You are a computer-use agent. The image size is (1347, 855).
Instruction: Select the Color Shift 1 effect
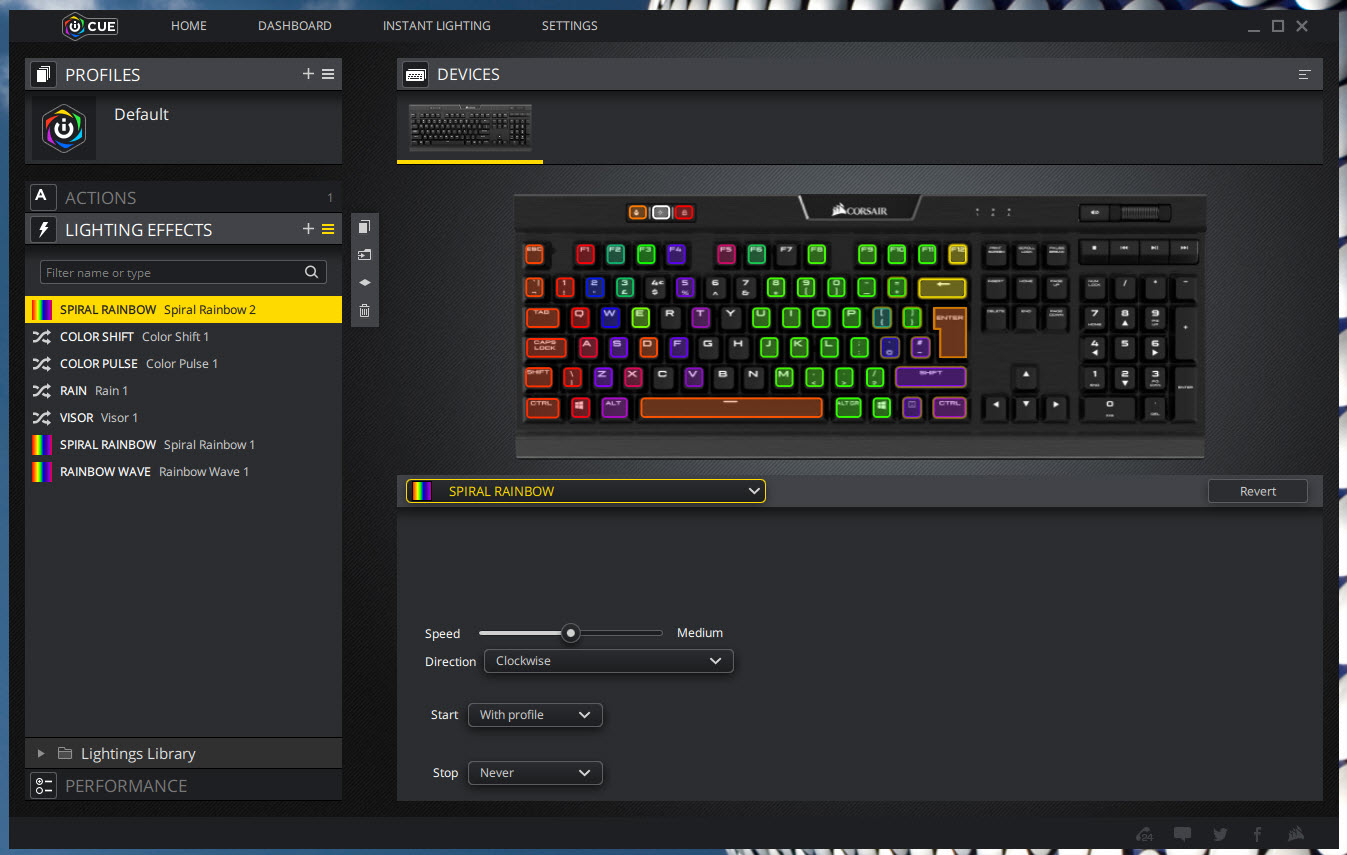point(184,337)
